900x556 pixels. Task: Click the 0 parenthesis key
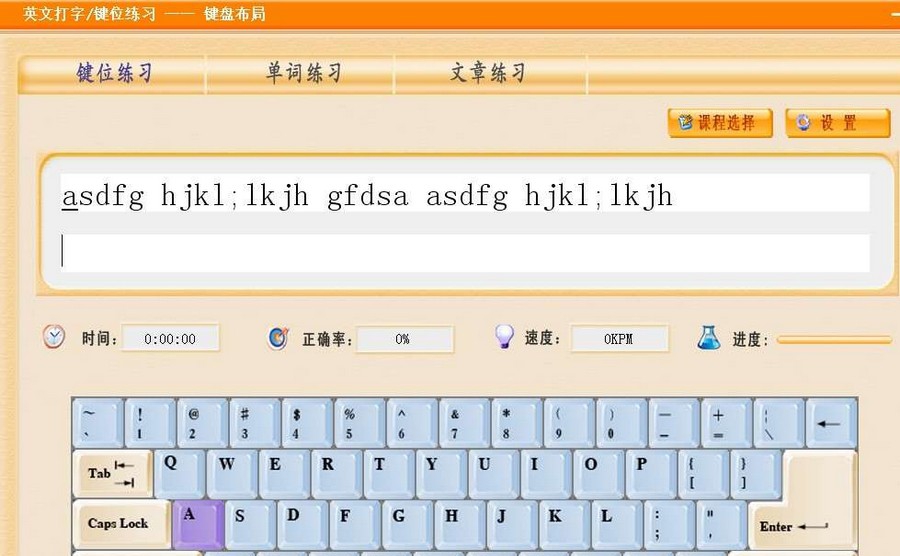[621, 423]
